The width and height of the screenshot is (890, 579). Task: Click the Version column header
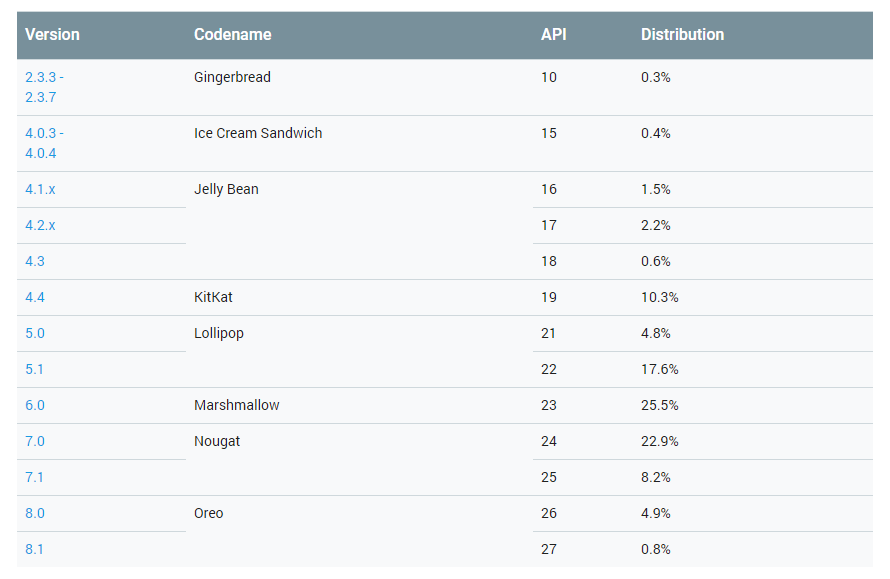pyautogui.click(x=52, y=34)
